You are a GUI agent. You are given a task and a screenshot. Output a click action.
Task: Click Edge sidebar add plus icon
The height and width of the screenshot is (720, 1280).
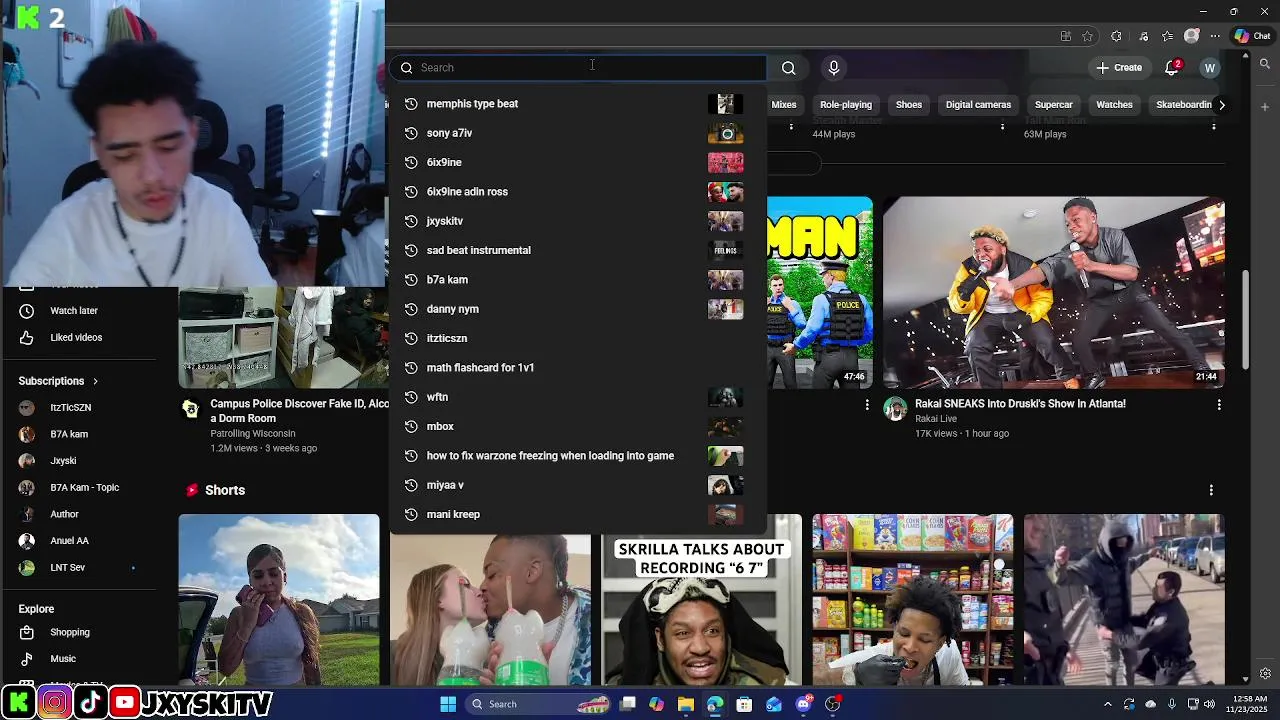coord(1265,106)
